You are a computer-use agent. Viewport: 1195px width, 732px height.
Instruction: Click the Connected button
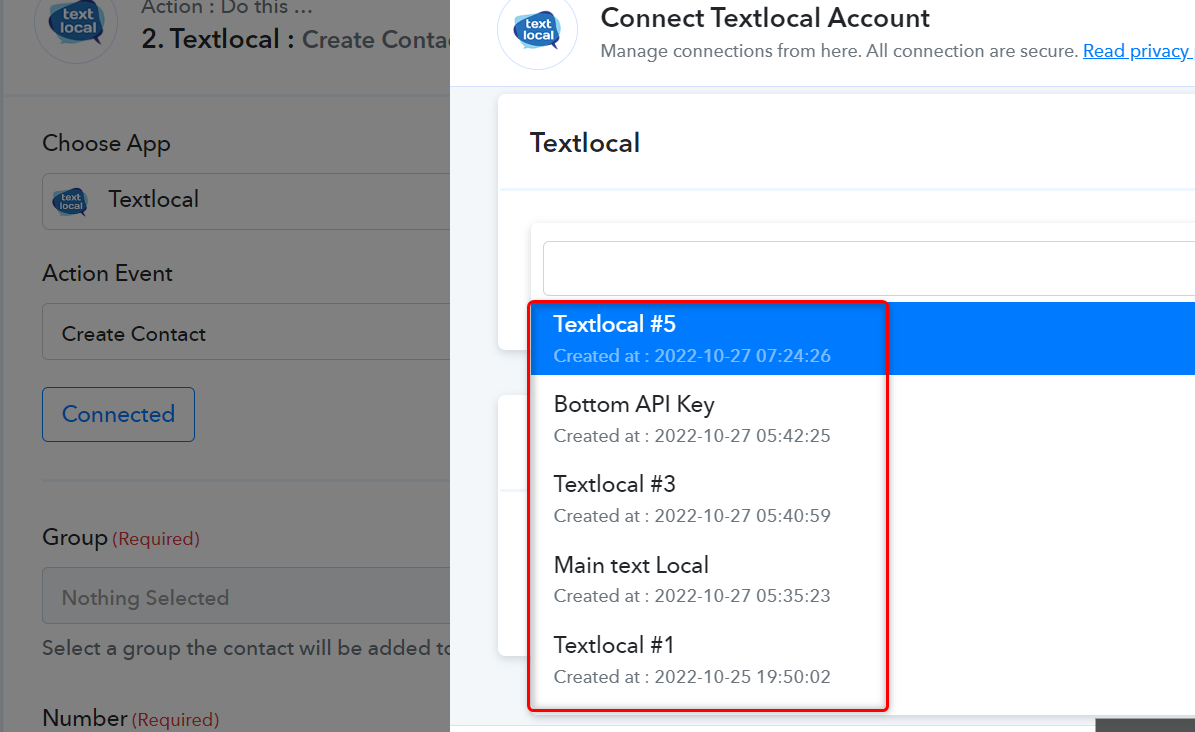118,414
